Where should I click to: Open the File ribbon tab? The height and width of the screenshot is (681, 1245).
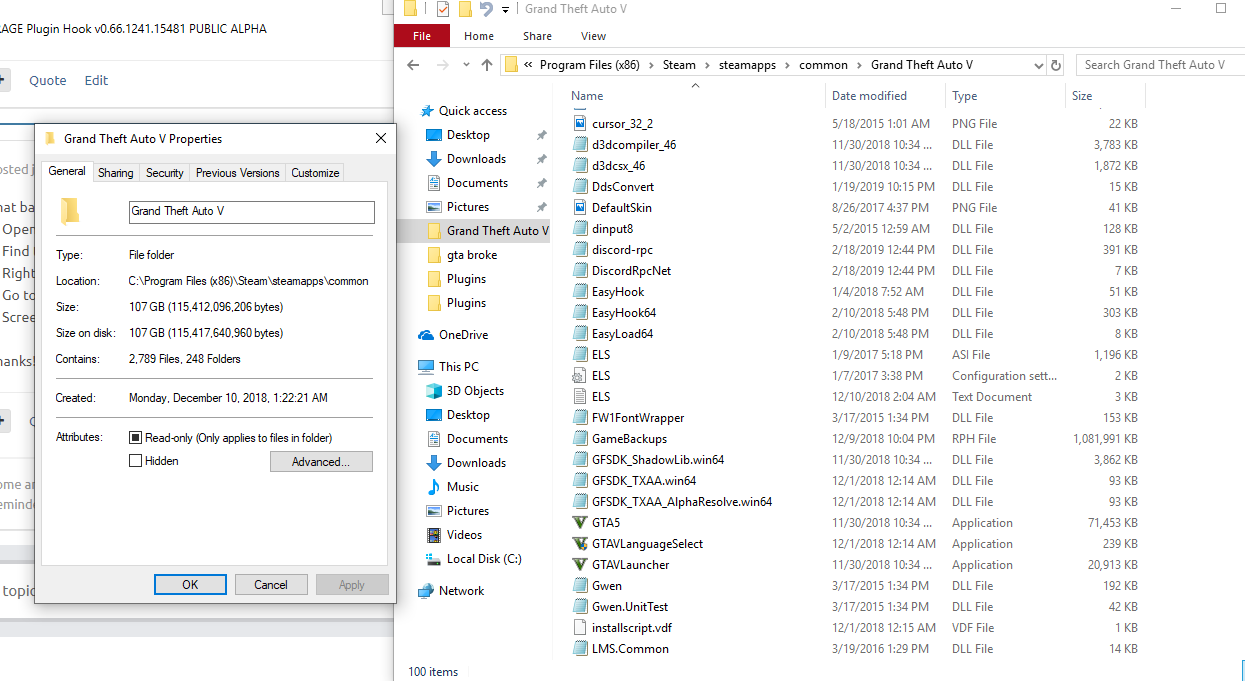(x=422, y=36)
